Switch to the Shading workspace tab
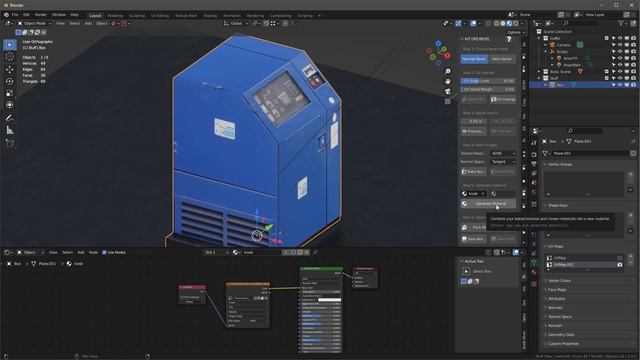This screenshot has width=640, height=360. coord(210,16)
